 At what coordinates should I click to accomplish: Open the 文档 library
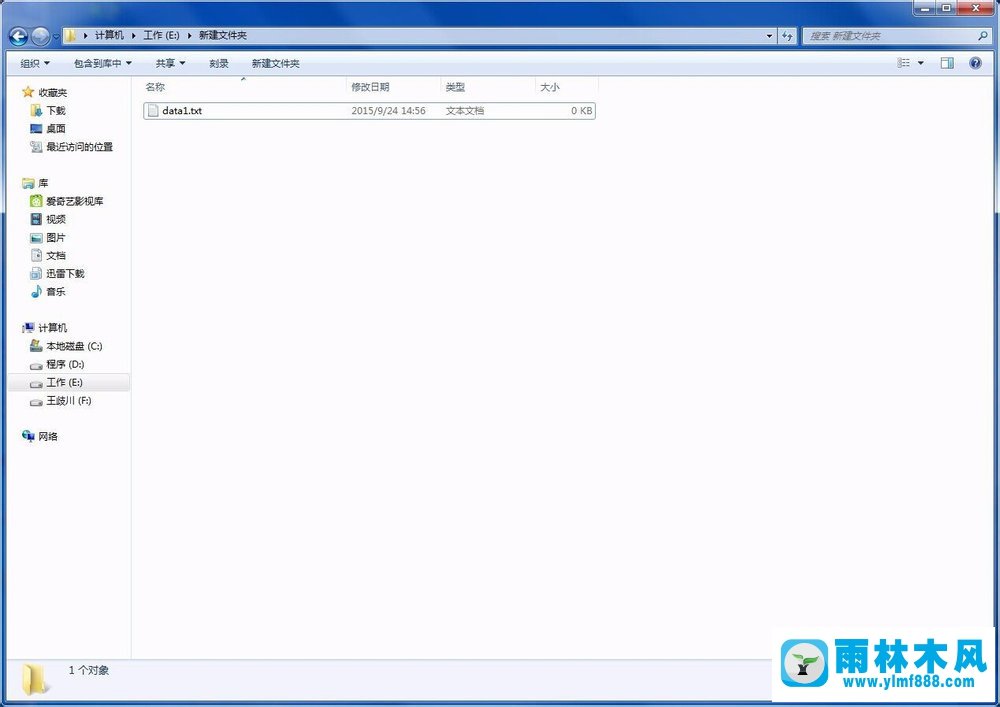pos(55,255)
